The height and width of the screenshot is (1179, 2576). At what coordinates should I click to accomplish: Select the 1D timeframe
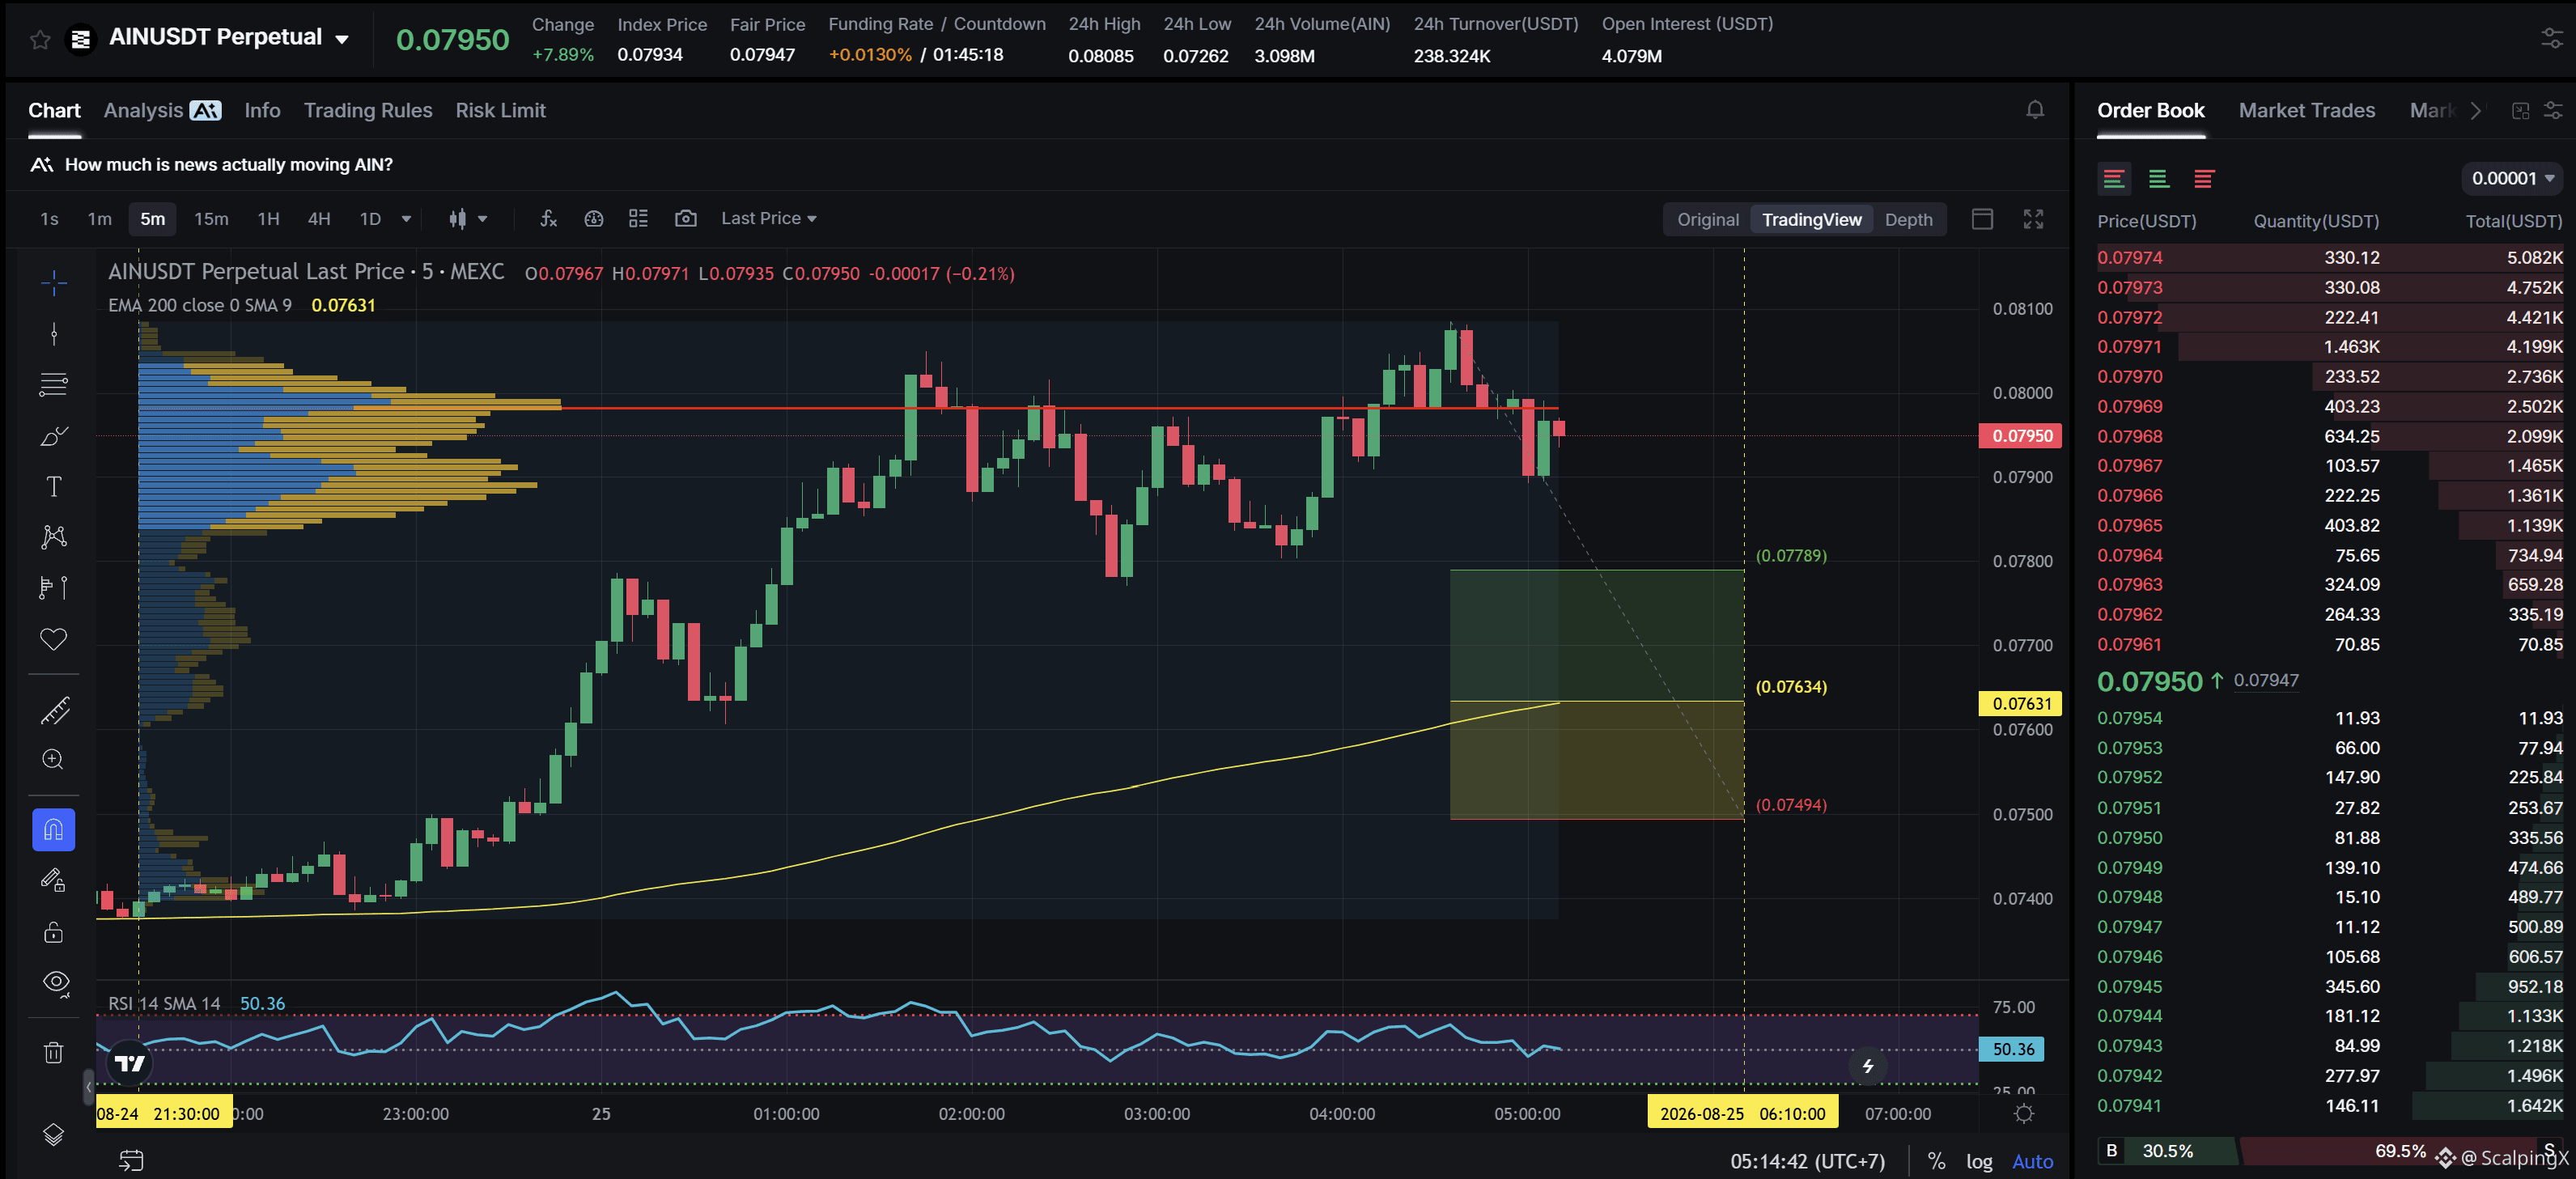pyautogui.click(x=370, y=219)
